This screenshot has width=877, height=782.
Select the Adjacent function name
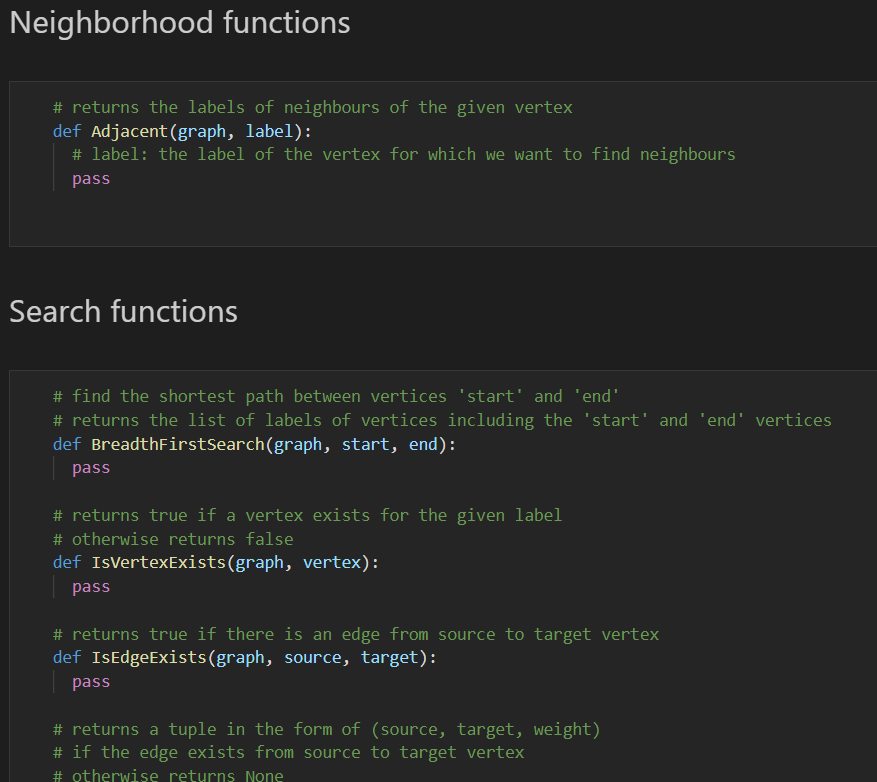(129, 130)
